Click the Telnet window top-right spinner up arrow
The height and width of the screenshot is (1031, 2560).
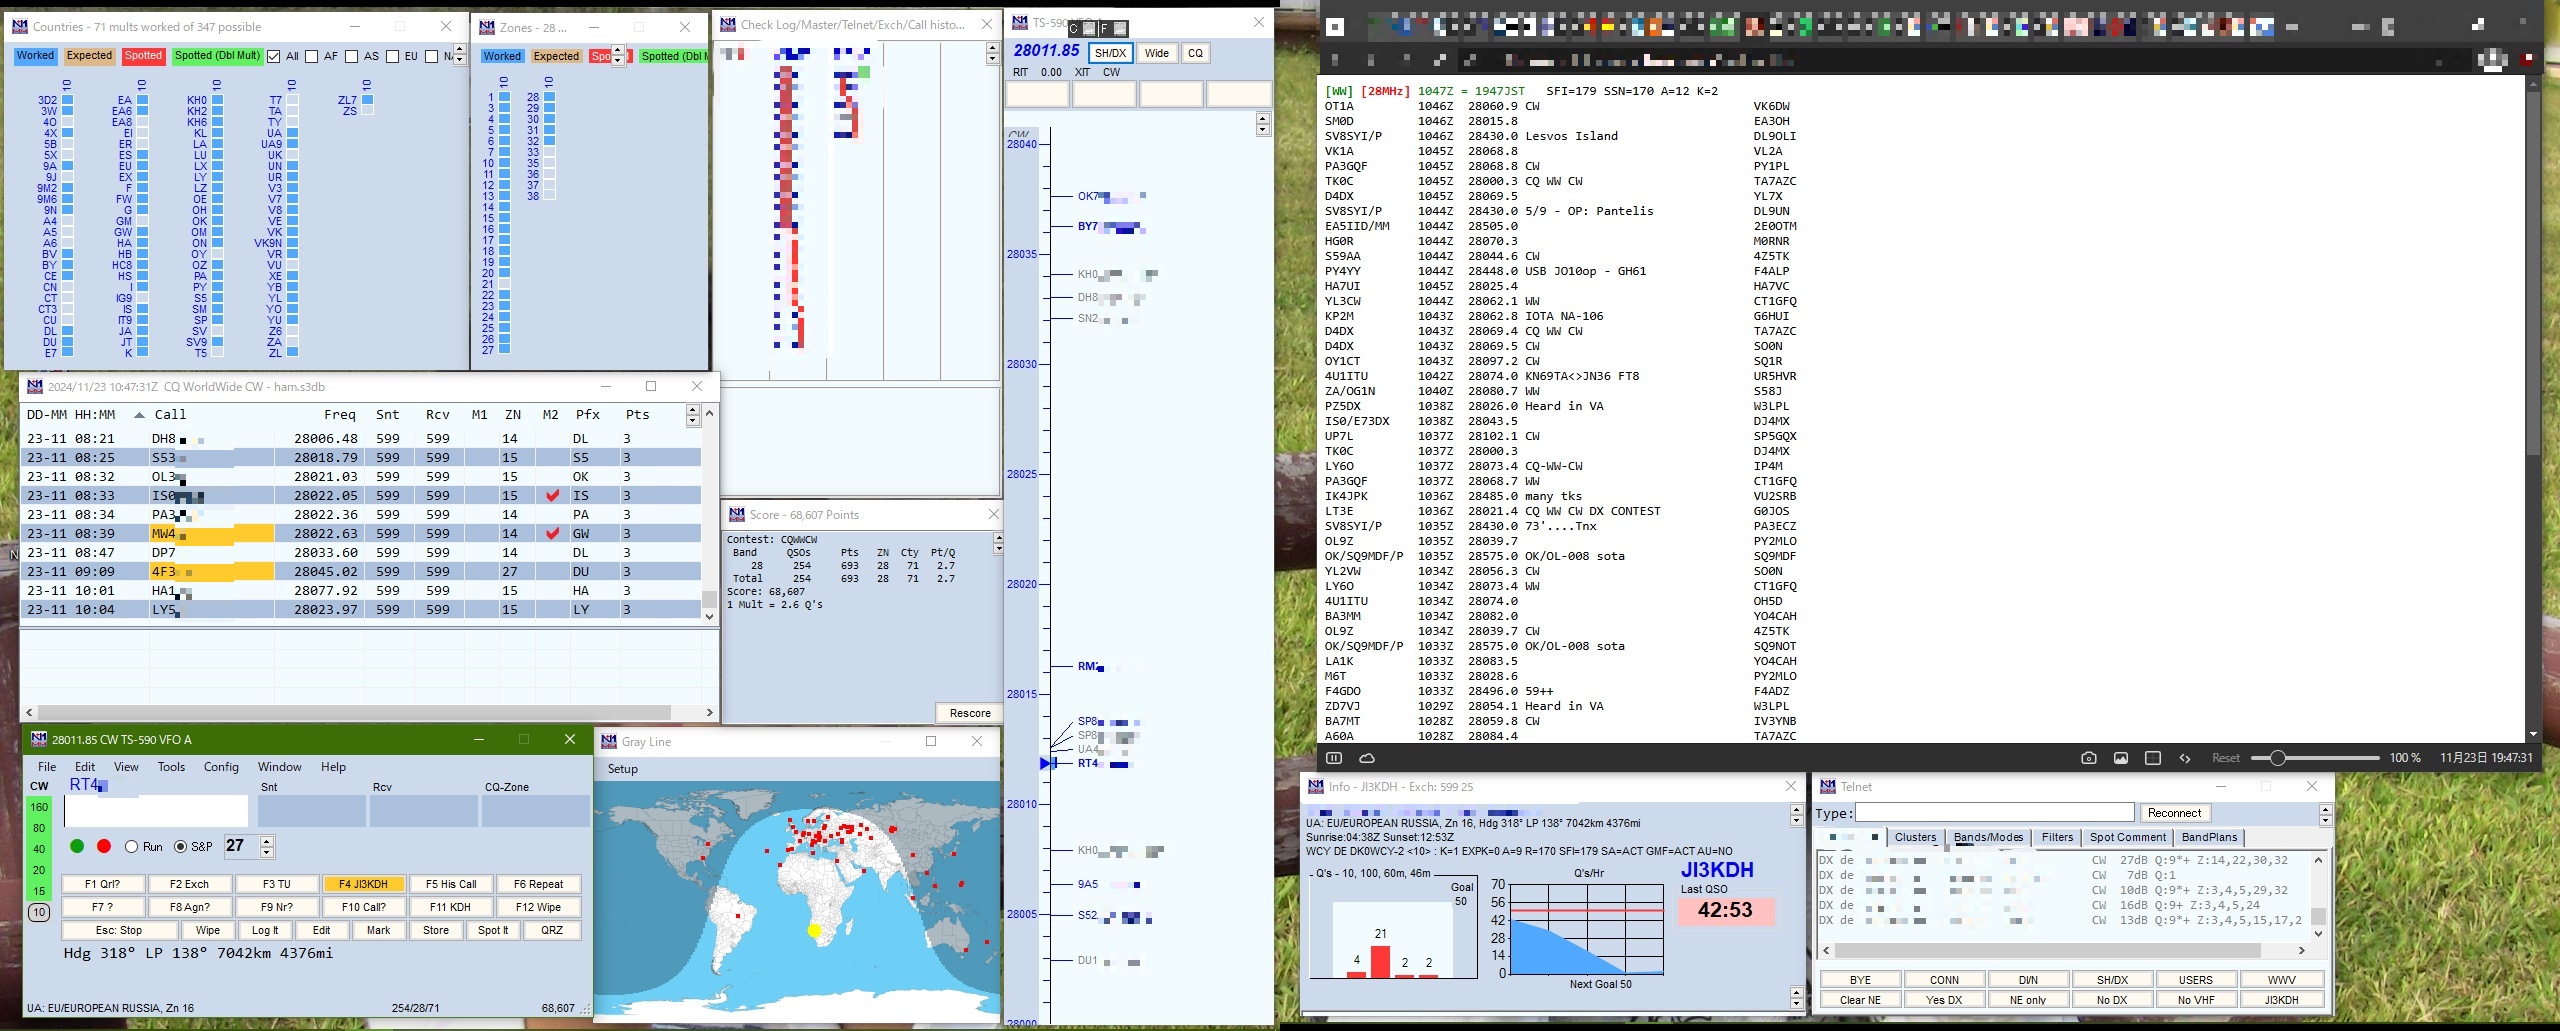tap(2325, 809)
